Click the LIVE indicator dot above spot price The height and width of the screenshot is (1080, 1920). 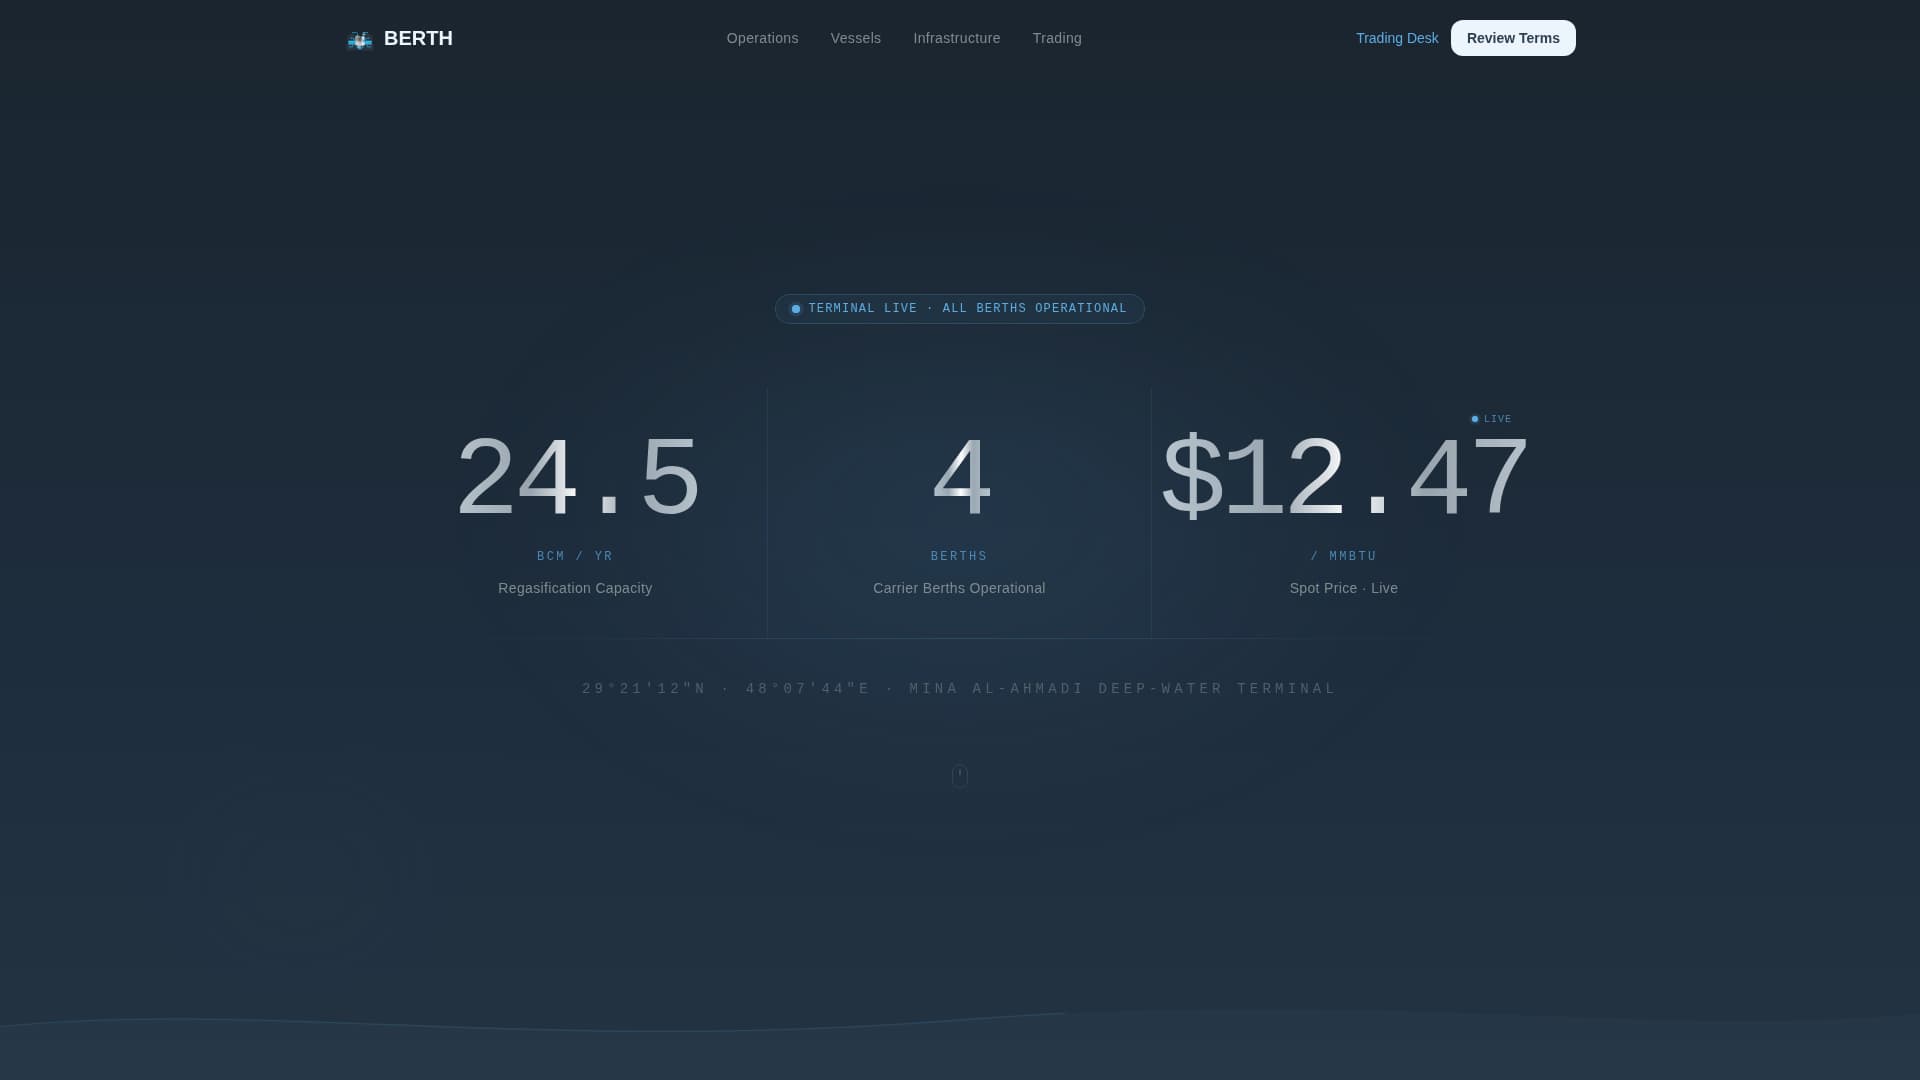[1475, 418]
